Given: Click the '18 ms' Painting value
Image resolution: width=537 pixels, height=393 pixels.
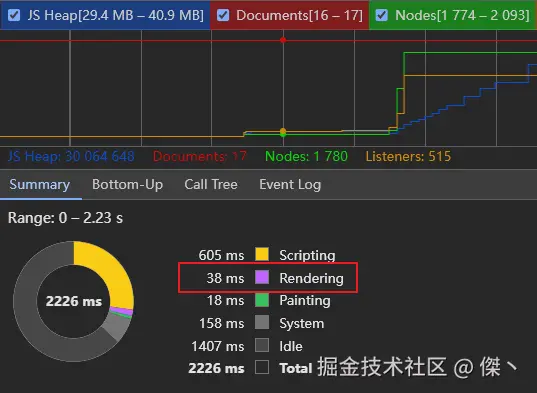Looking at the screenshot, I should (x=225, y=301).
